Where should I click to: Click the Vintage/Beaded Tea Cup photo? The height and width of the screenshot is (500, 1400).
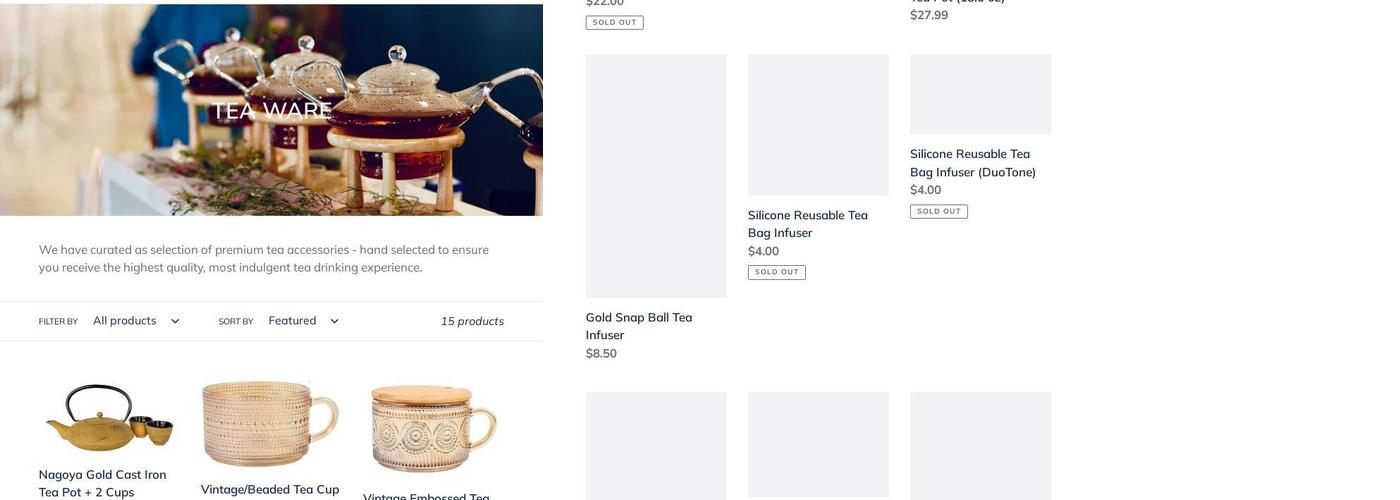point(270,422)
